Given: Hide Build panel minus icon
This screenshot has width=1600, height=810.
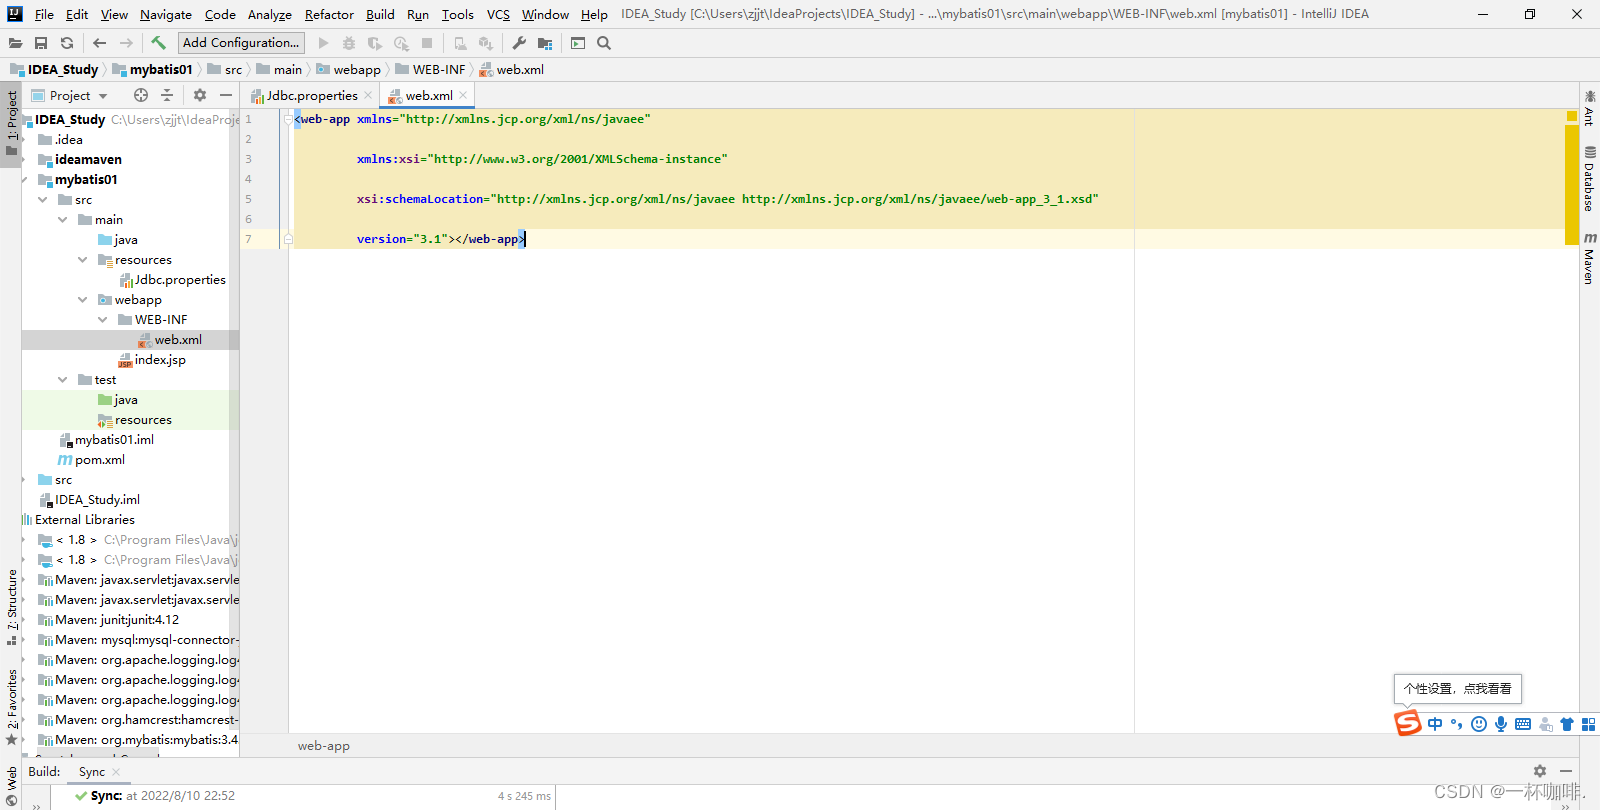Looking at the screenshot, I should 1566,771.
